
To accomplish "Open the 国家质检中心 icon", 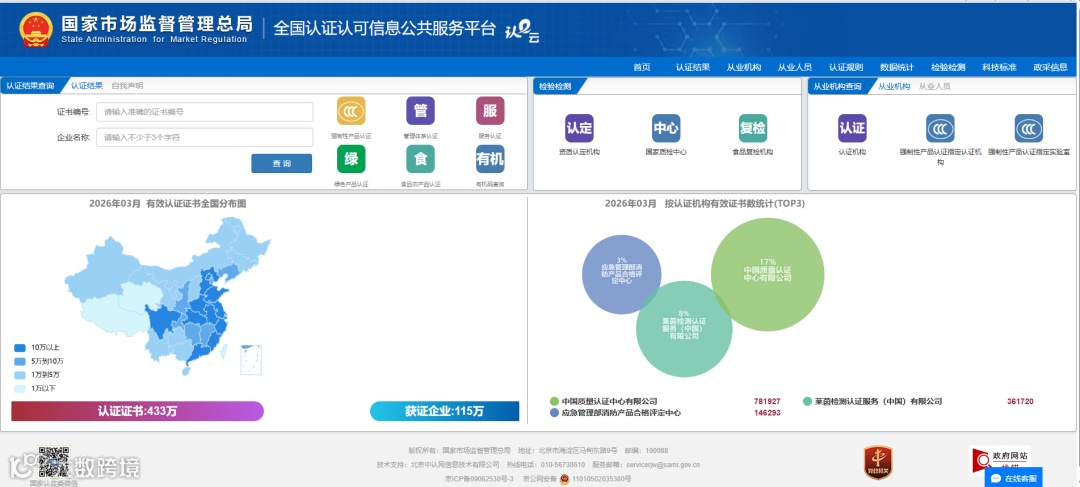I will (666, 128).
